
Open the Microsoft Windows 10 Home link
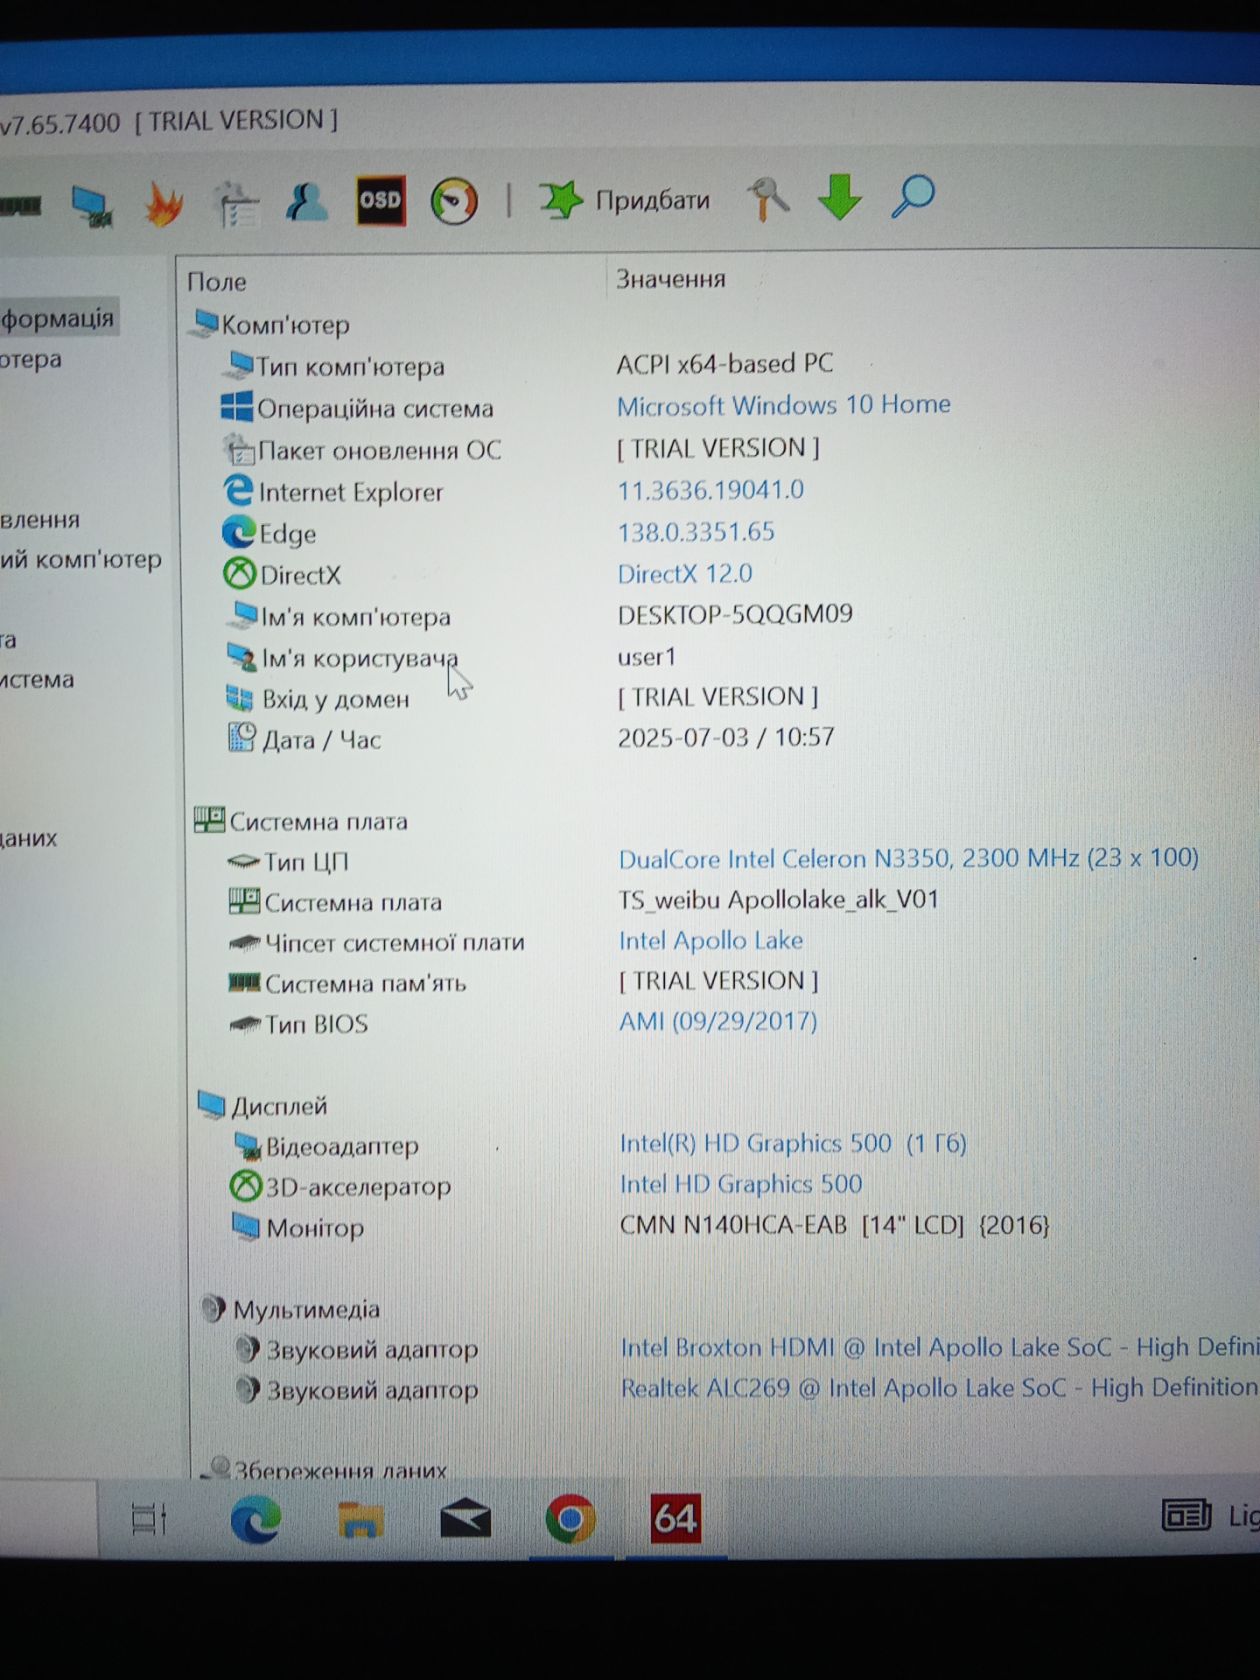[783, 405]
